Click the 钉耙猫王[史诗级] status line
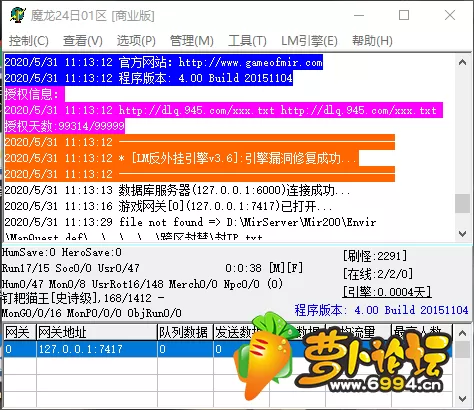The height and width of the screenshot is (410, 474). pyautogui.click(x=83, y=298)
